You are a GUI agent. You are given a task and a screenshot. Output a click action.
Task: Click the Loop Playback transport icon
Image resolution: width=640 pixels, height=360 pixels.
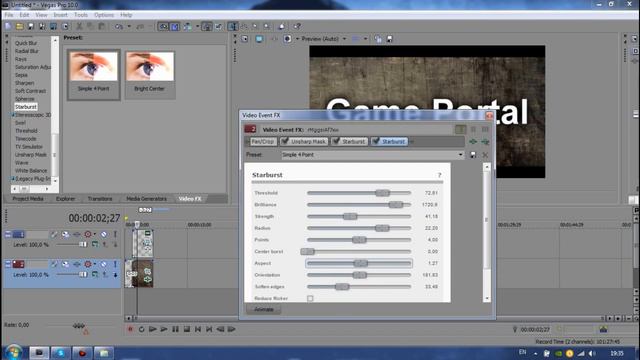pos(141,329)
